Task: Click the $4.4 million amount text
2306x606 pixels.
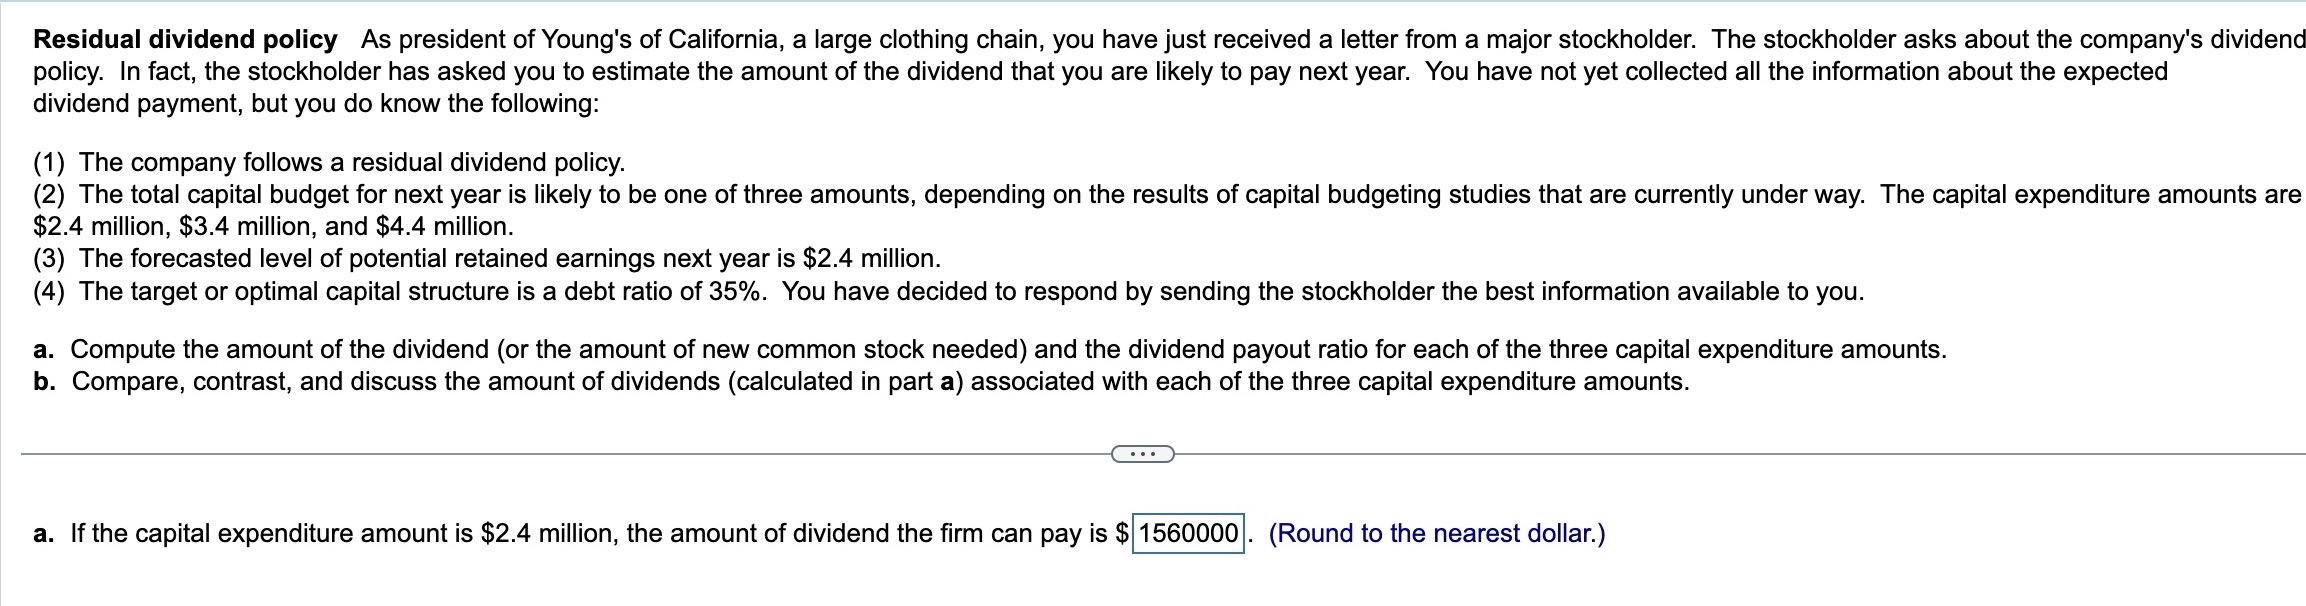Action: coord(452,226)
